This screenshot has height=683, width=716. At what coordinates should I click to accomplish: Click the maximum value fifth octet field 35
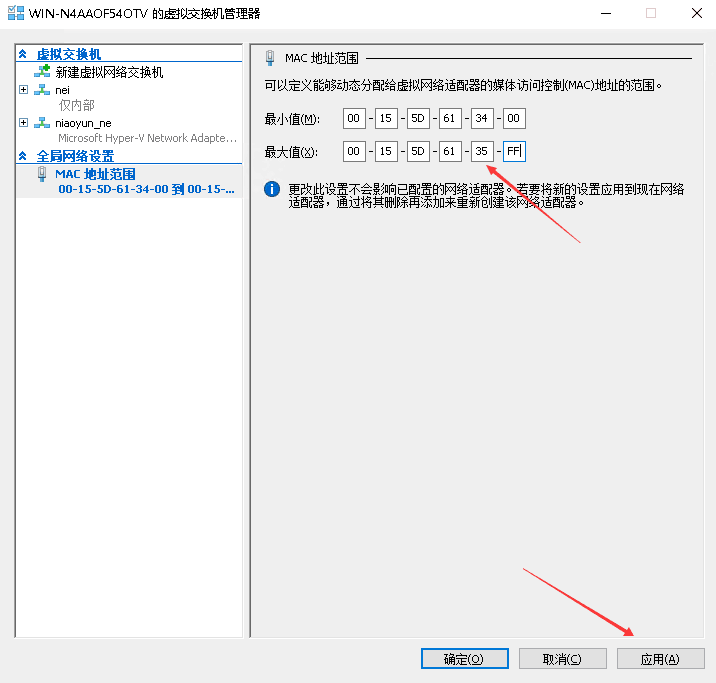[x=482, y=151]
